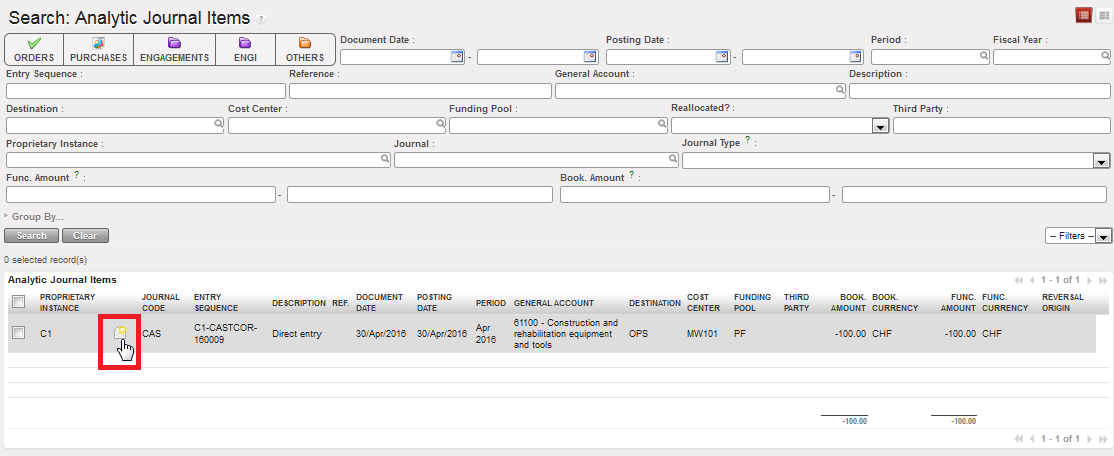Select the PURCHASES filter icon
Screen dimensions: 1114x456
(x=98, y=49)
